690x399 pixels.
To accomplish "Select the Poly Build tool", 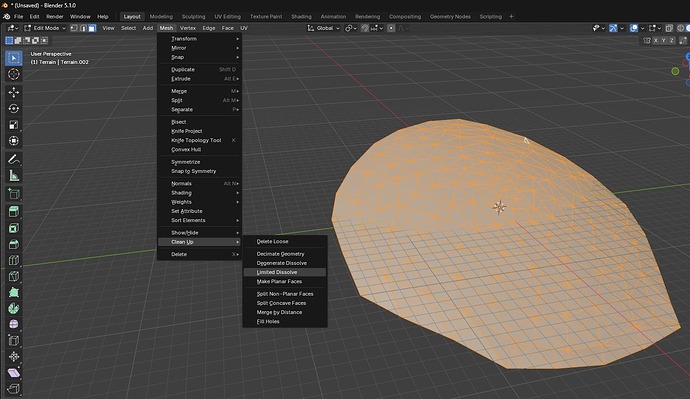I will [x=14, y=292].
